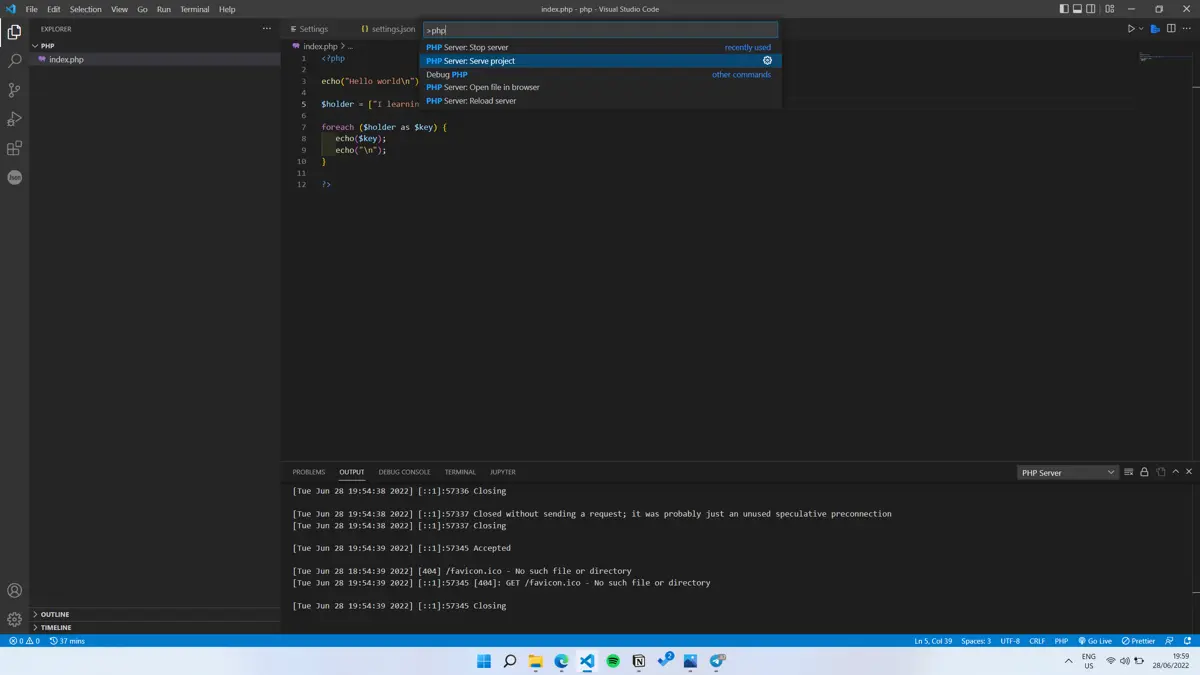Toggle the bottom panel visibility in title bar
Screen dimensions: 1200x675
coord(1077,9)
